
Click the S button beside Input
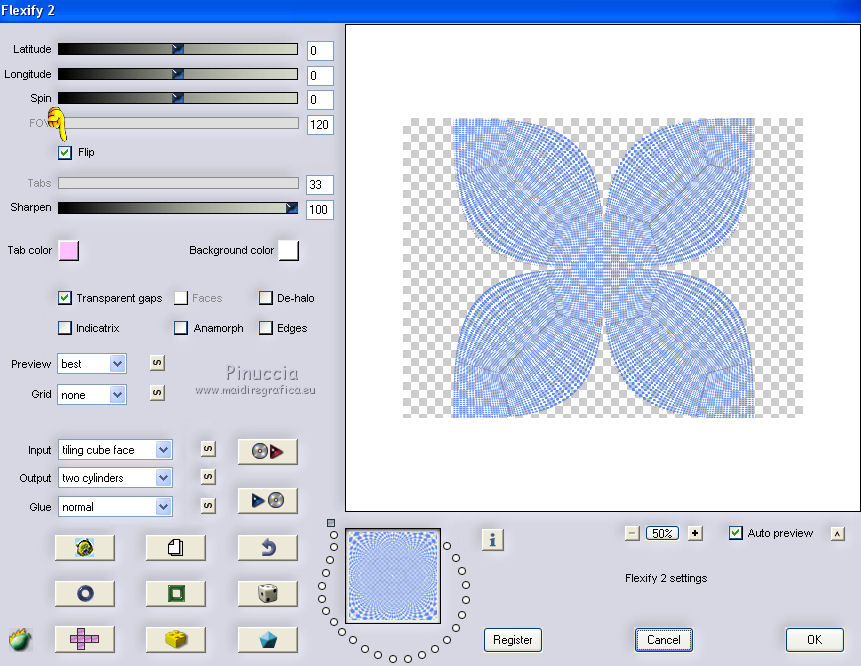[208, 449]
